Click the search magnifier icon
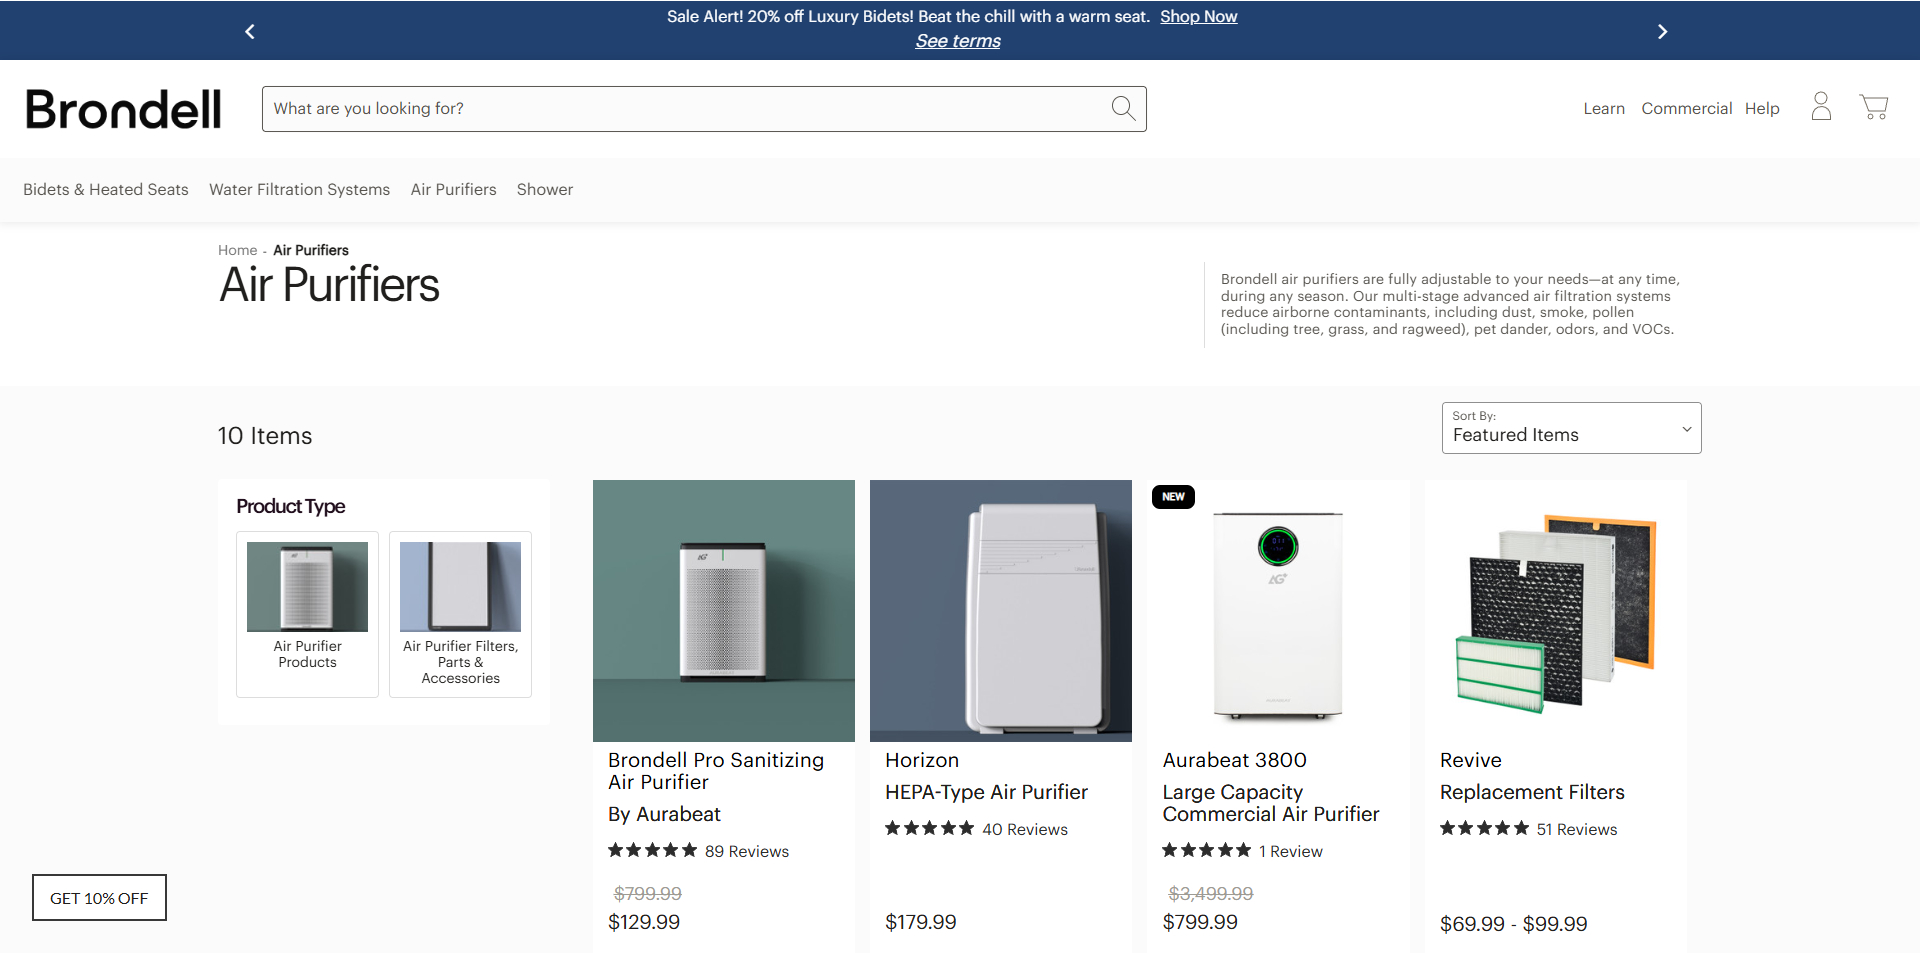Image resolution: width=1920 pixels, height=953 pixels. tap(1123, 108)
